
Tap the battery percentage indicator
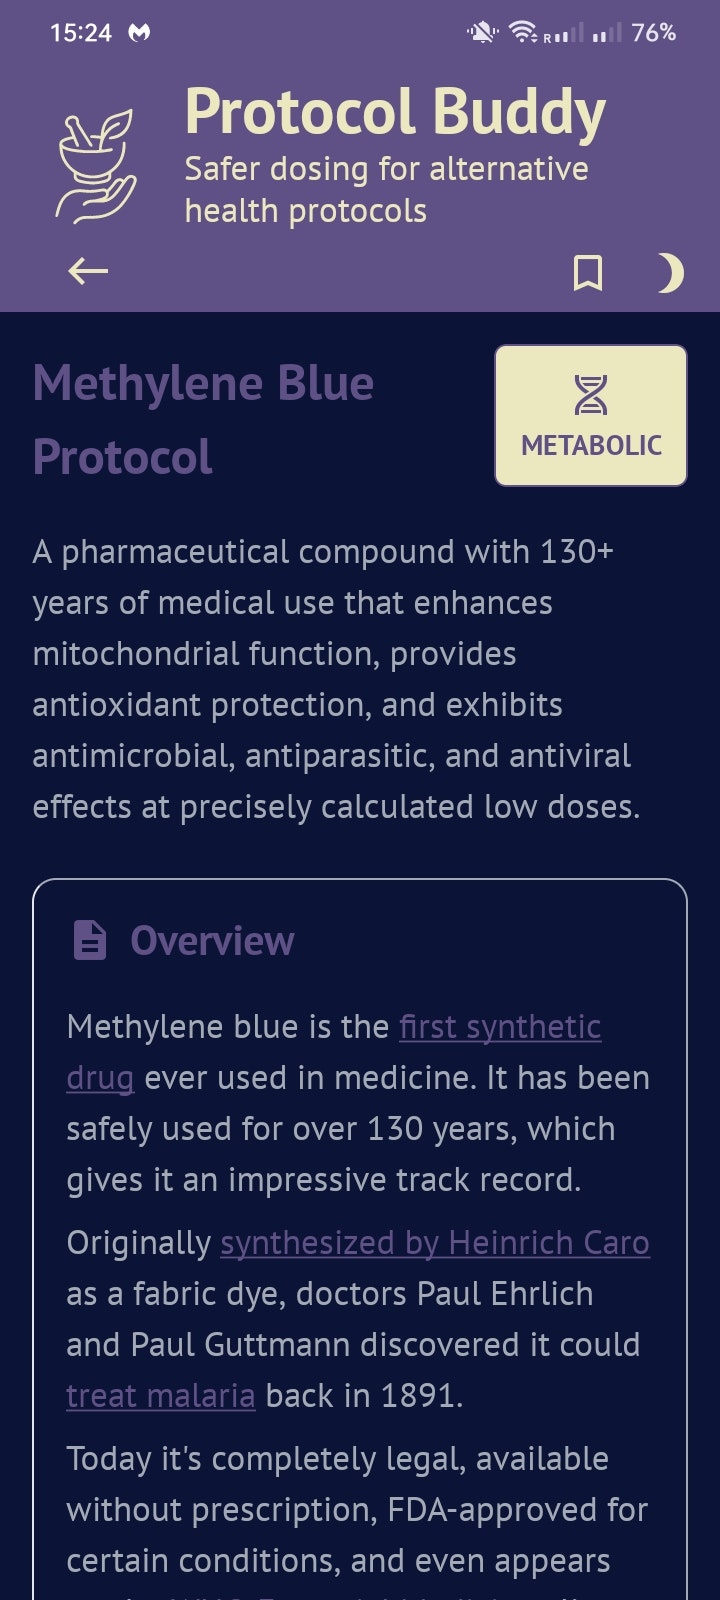[x=652, y=33]
